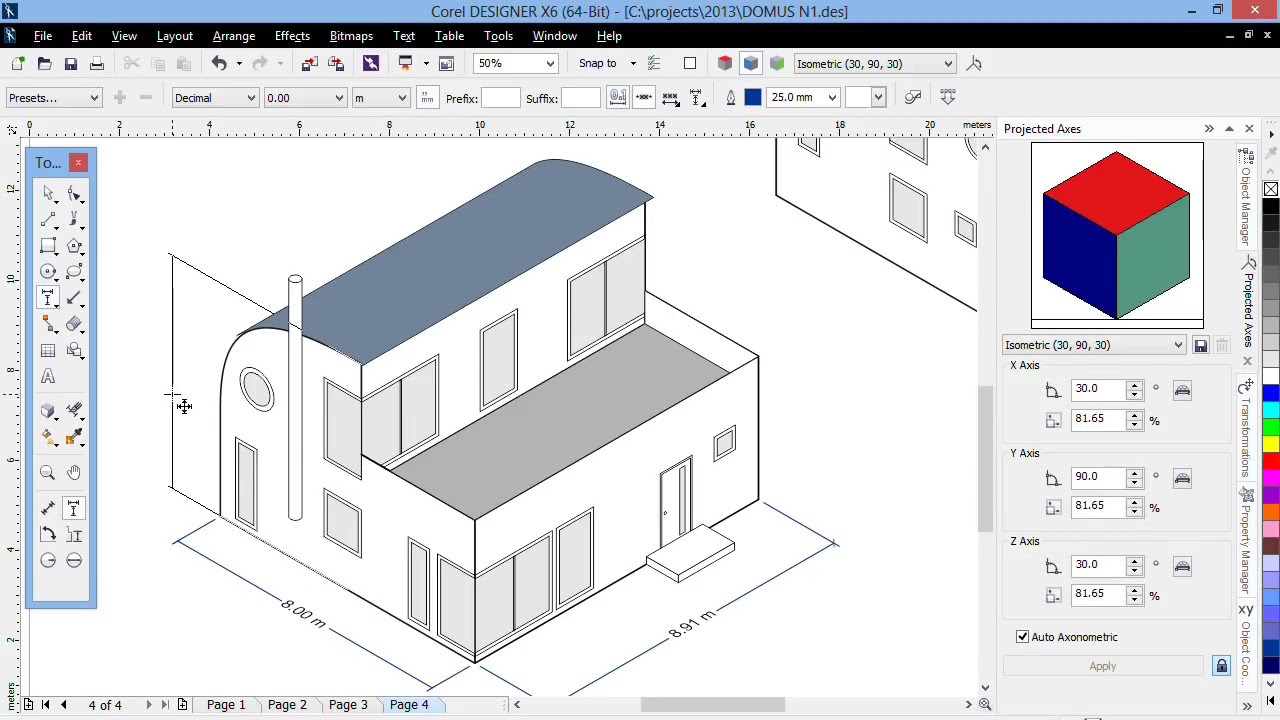Click X Axis view-from-plane icon

click(1182, 391)
